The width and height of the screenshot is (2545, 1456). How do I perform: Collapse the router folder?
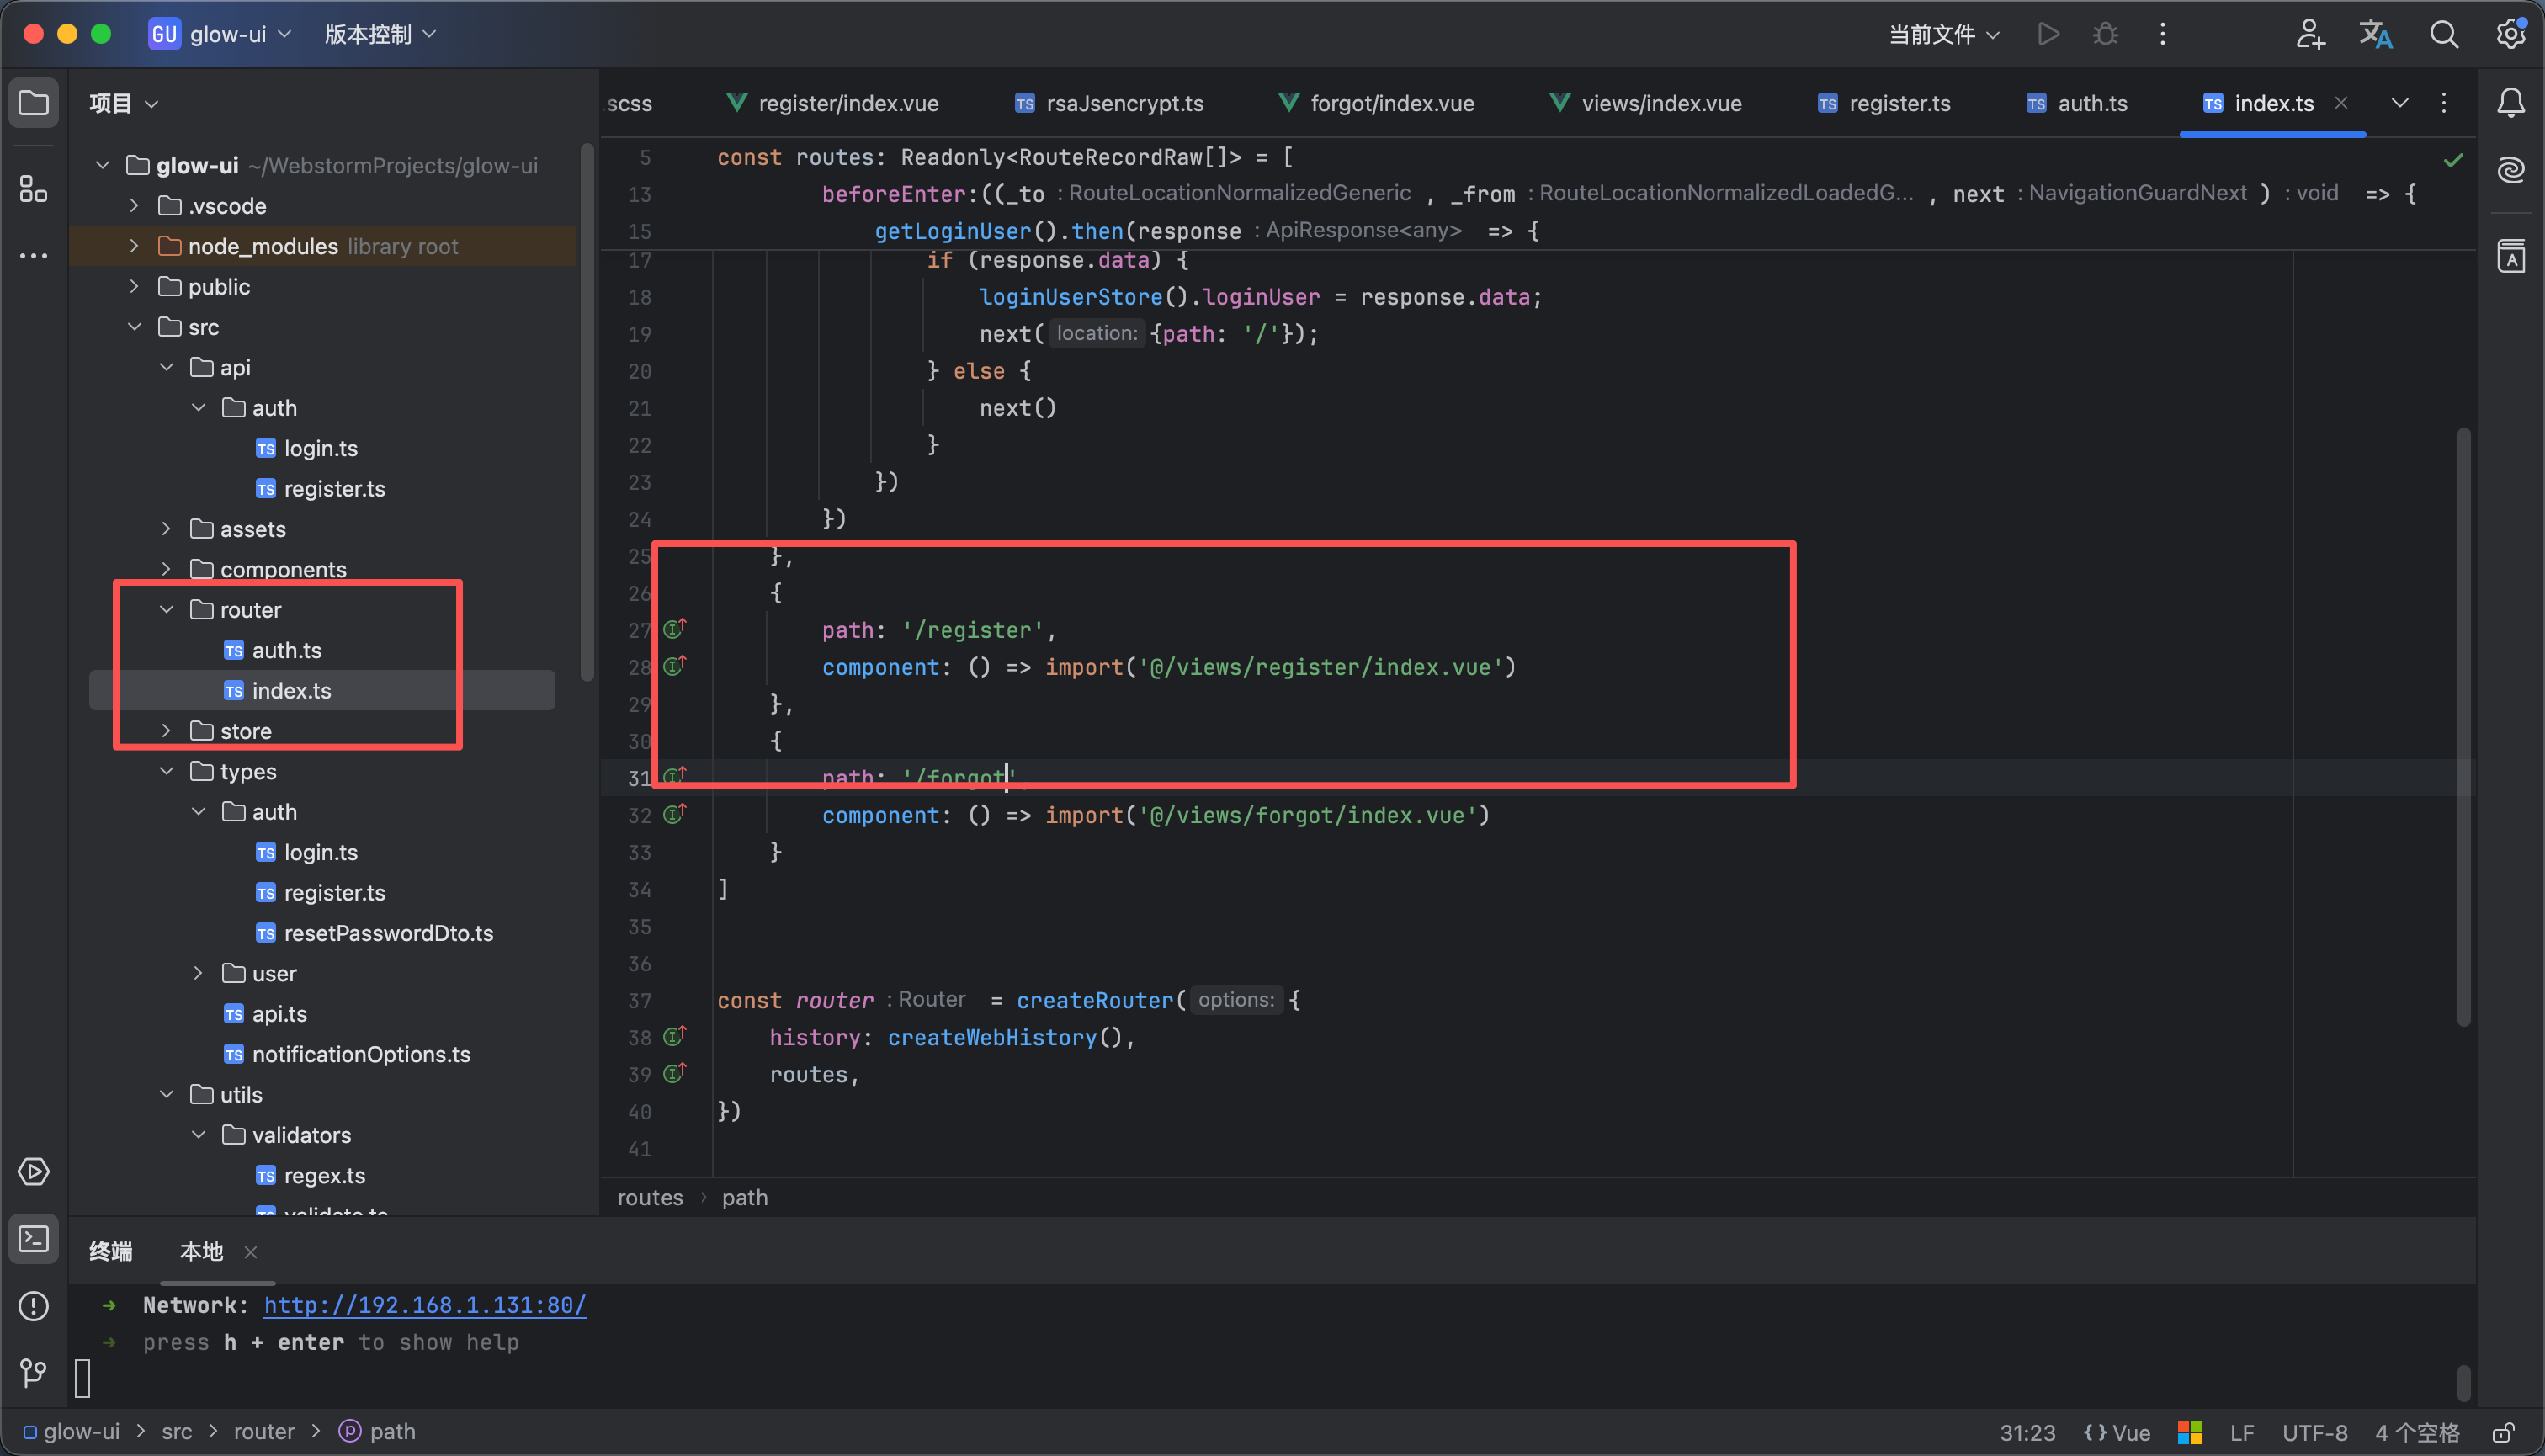167,610
